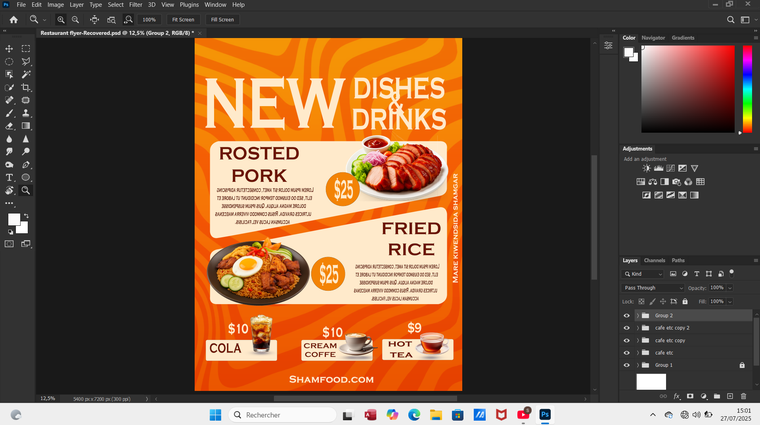The height and width of the screenshot is (425, 760).
Task: Click the foreground color swatch in toolbox
Action: coord(14,219)
